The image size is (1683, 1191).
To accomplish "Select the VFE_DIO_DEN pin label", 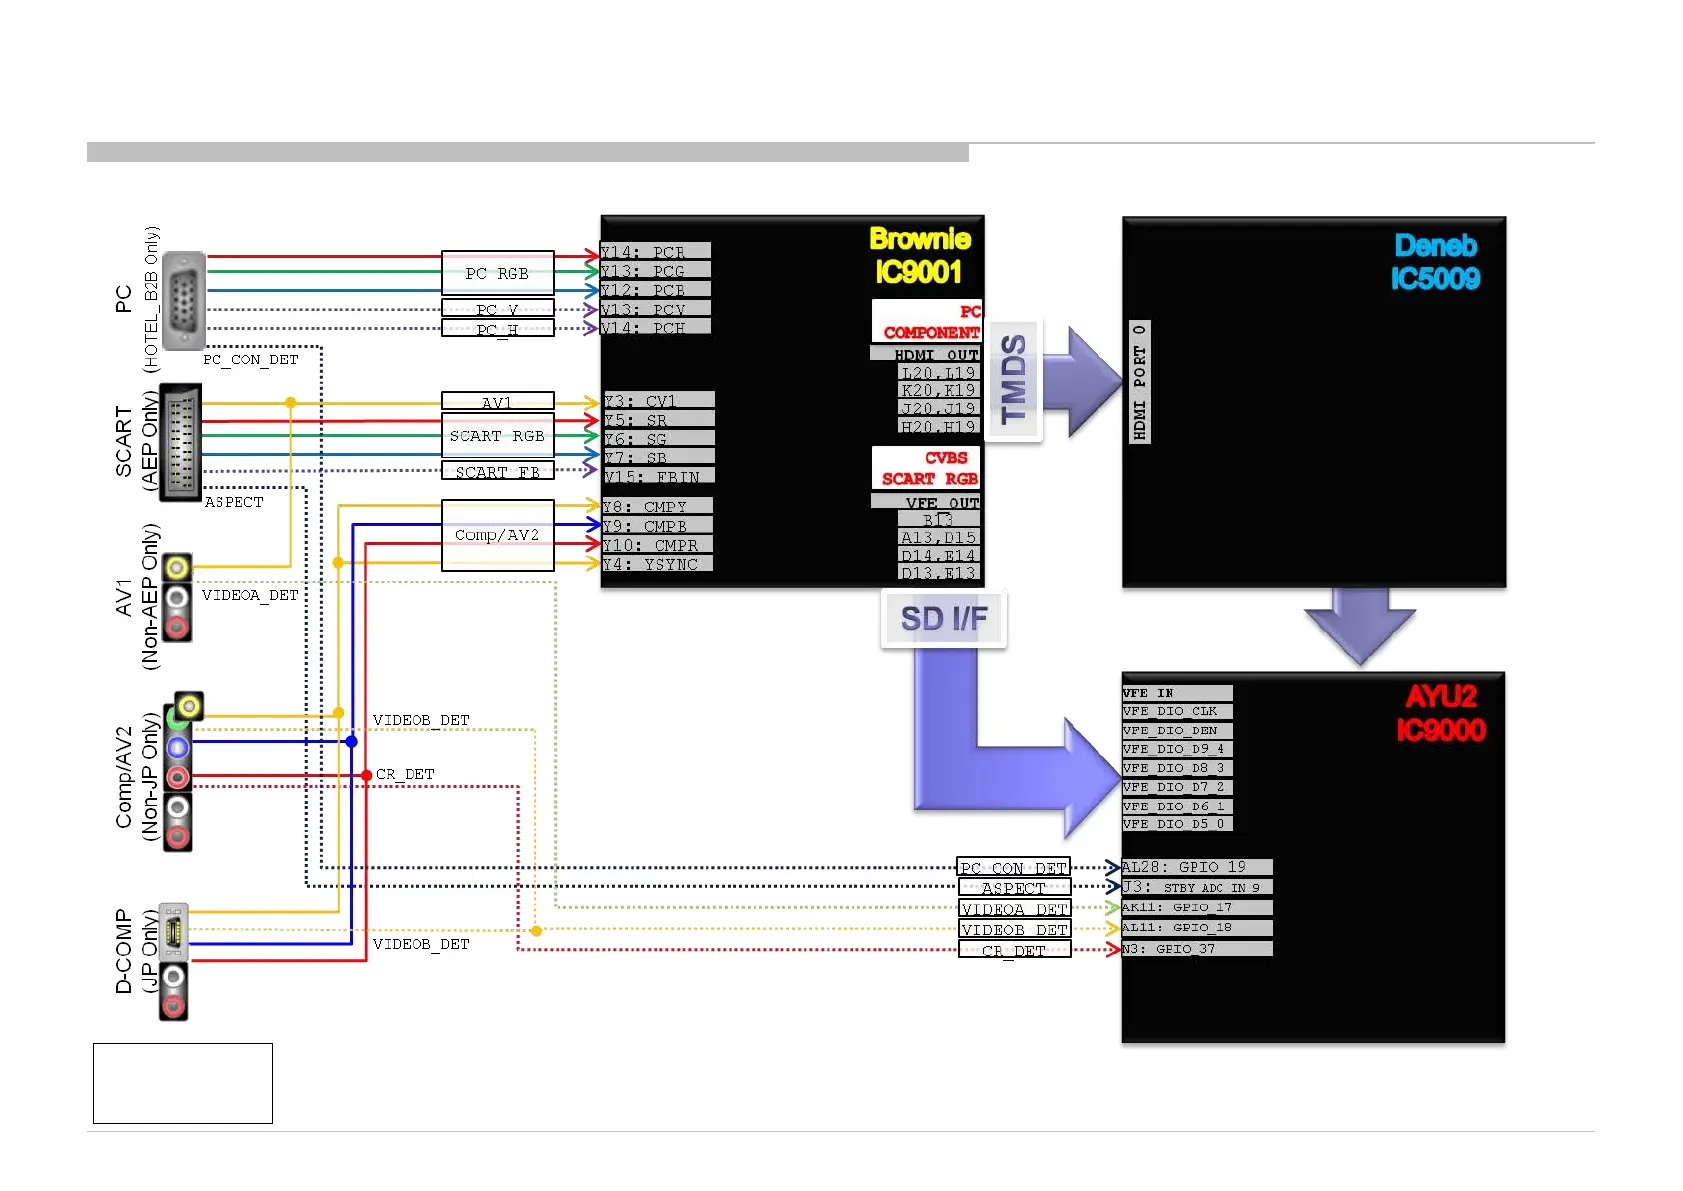I will tap(1177, 730).
